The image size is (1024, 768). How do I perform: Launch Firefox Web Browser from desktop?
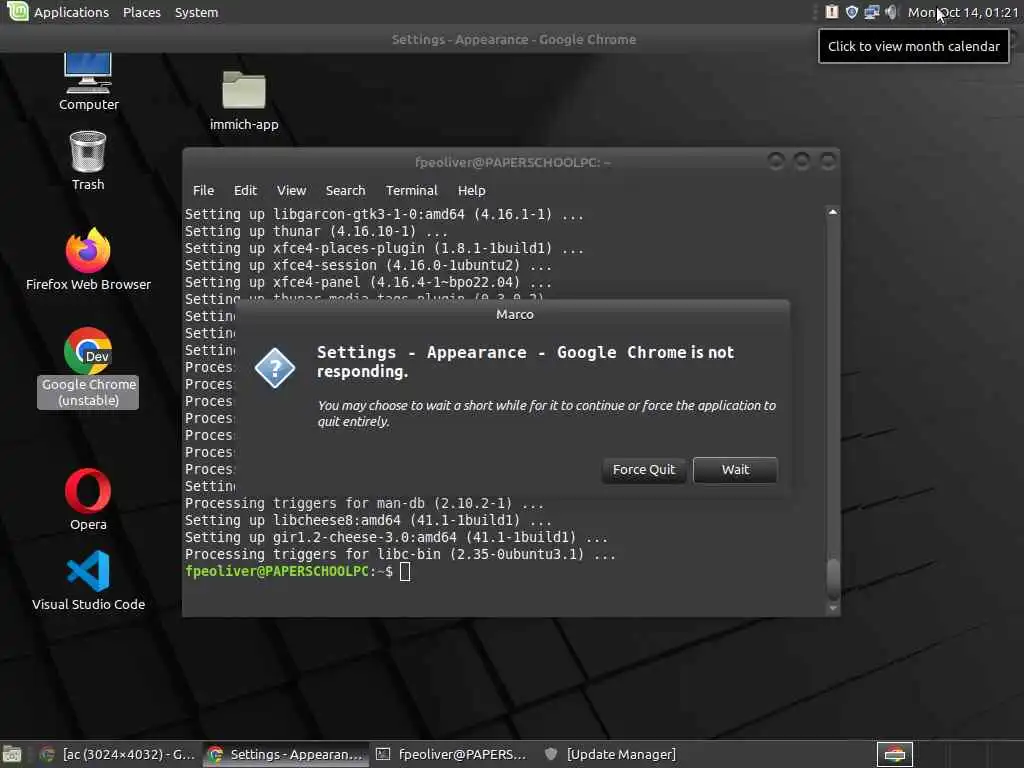click(x=88, y=259)
